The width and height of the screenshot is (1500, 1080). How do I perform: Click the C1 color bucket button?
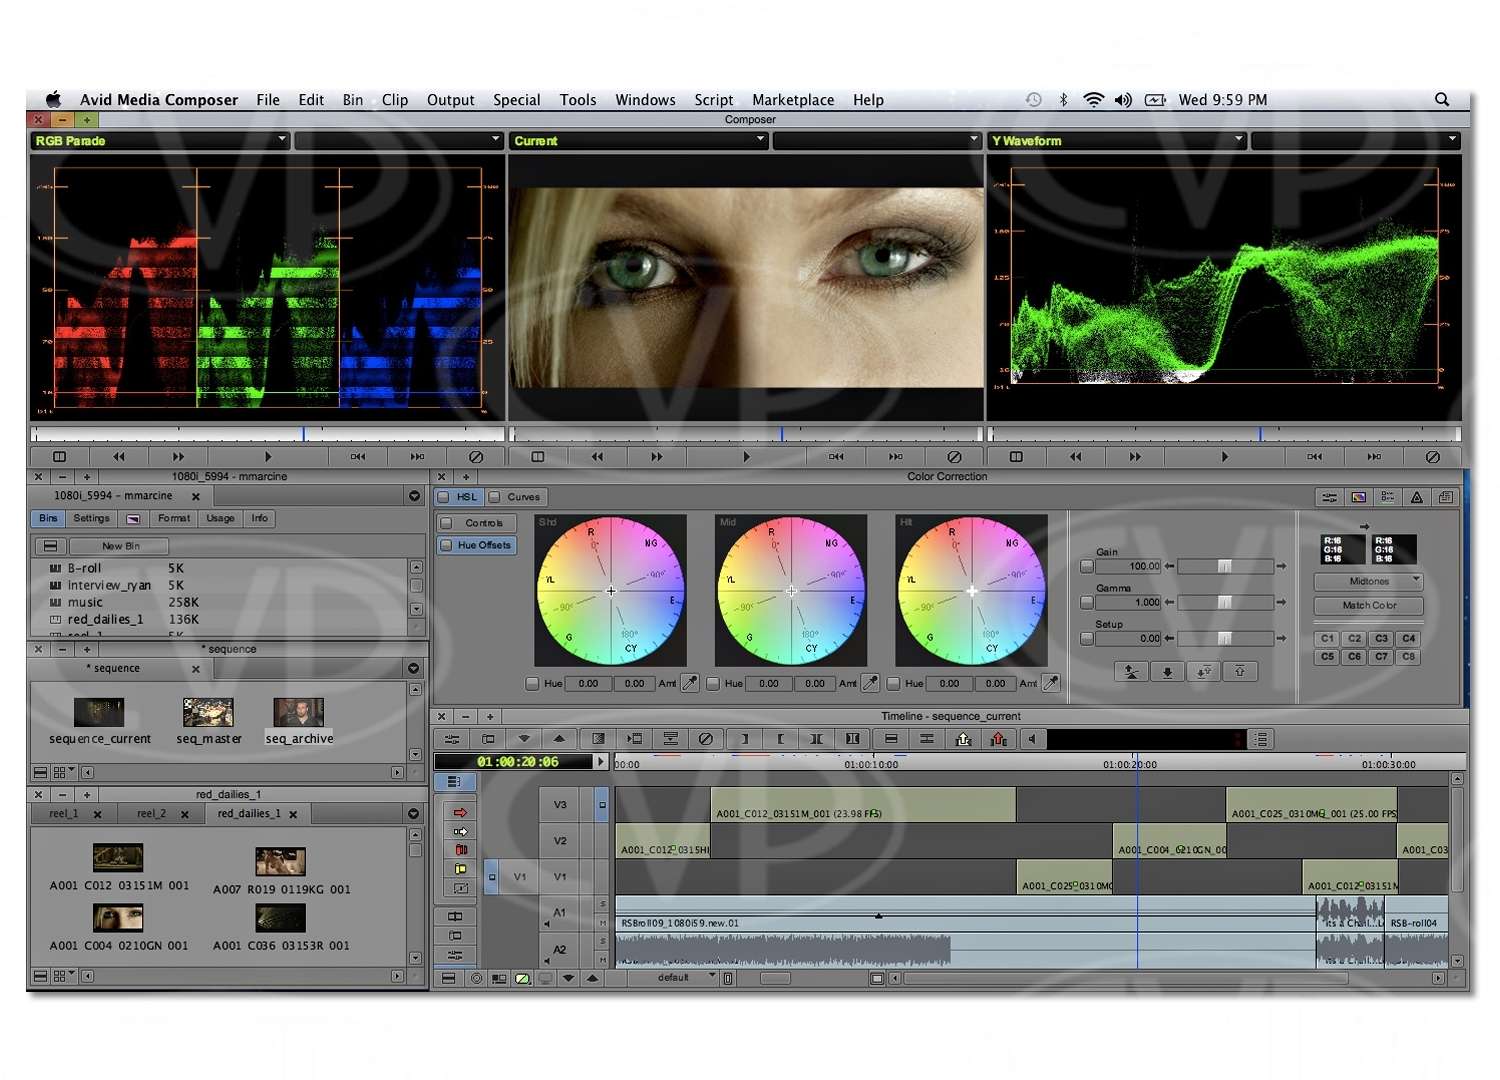1327,638
